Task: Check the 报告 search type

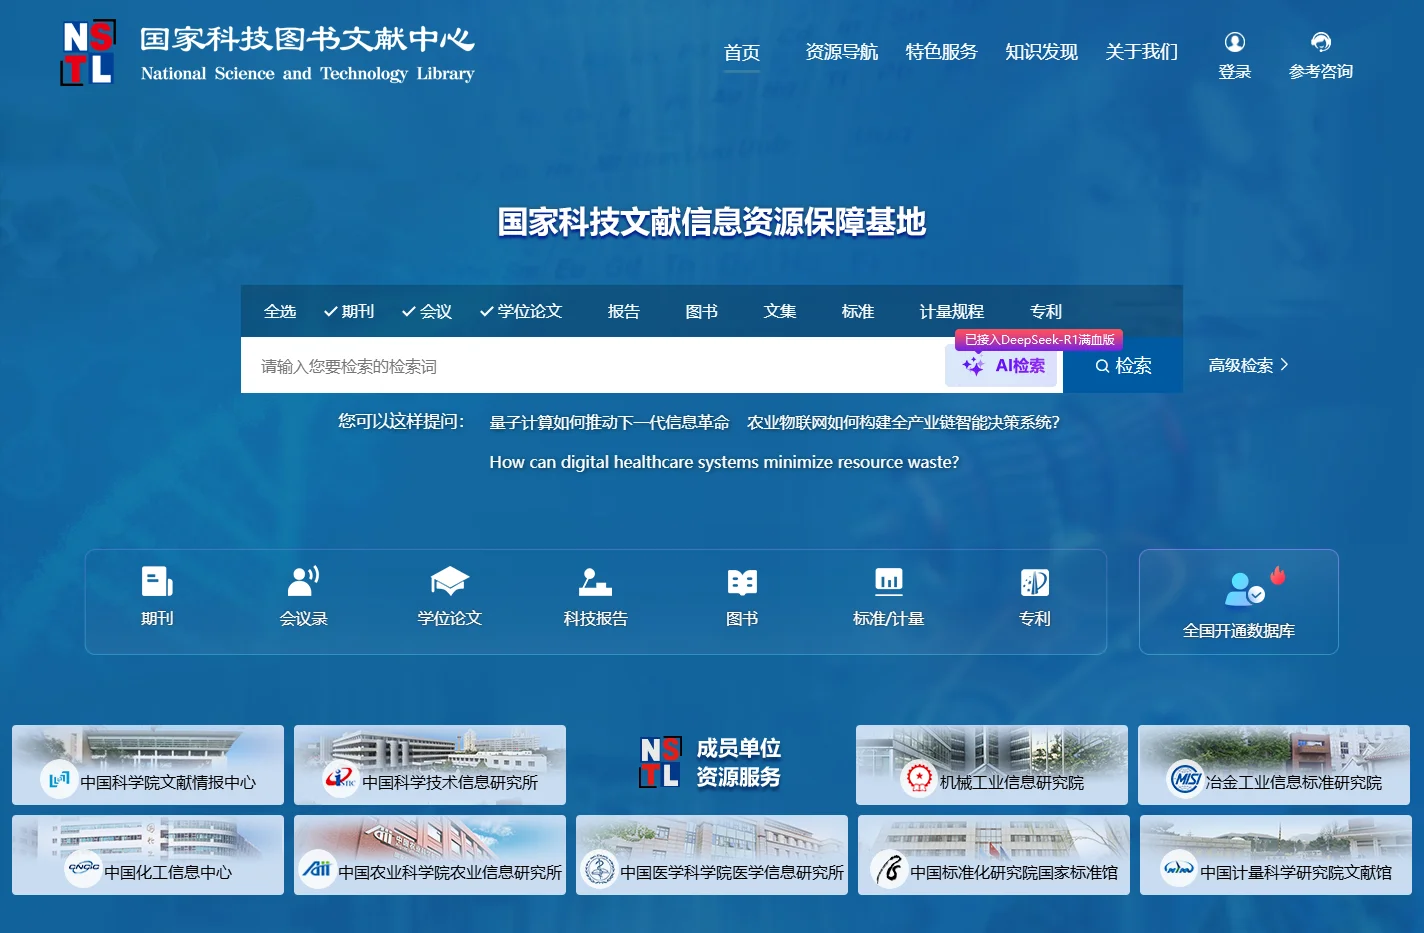Action: tap(624, 311)
